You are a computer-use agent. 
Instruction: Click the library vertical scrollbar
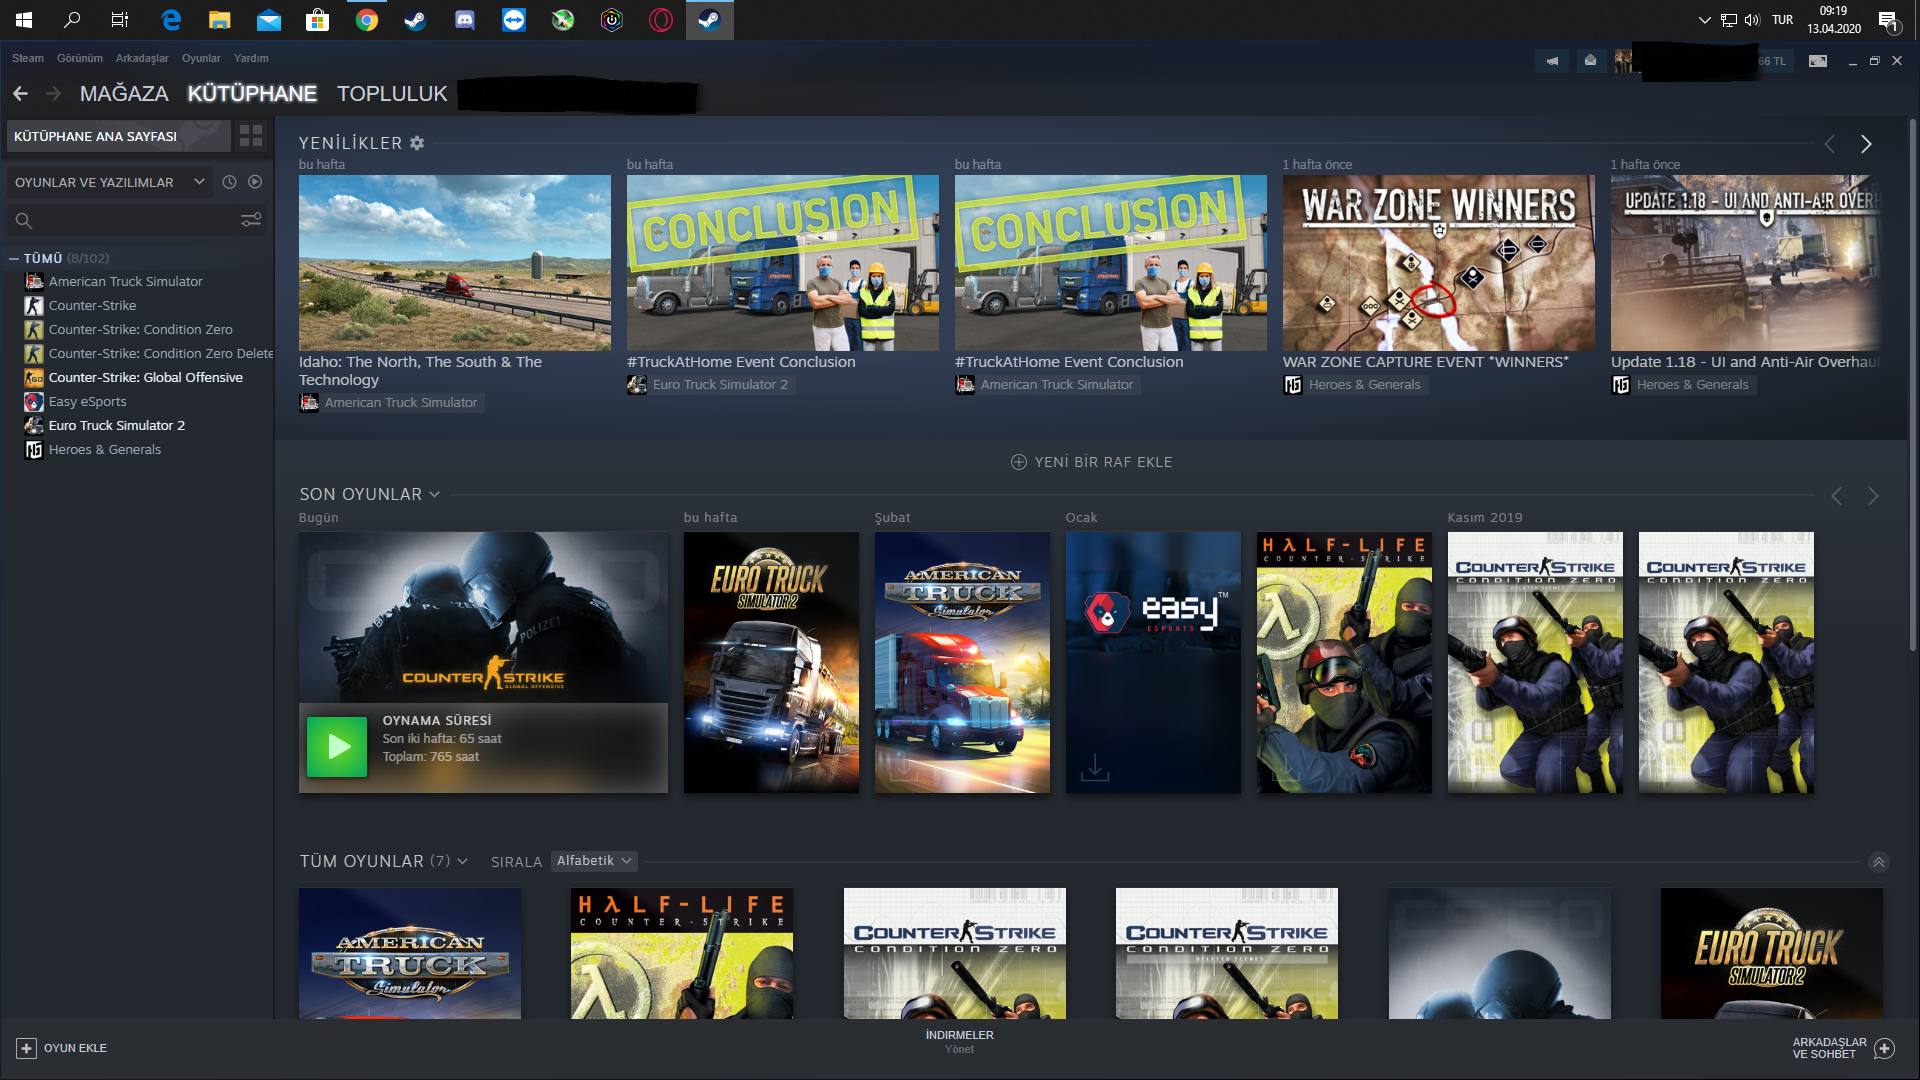(1913, 385)
